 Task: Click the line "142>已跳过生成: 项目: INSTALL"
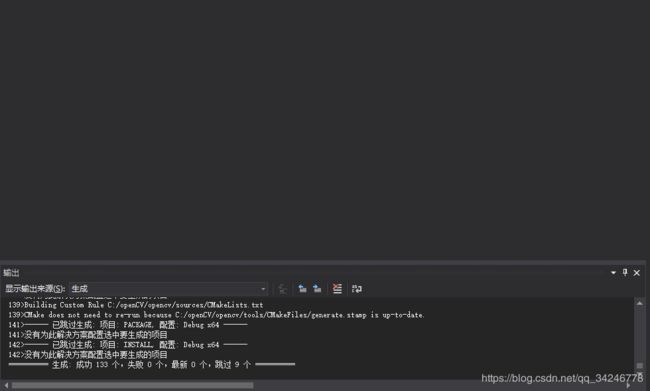(x=128, y=345)
